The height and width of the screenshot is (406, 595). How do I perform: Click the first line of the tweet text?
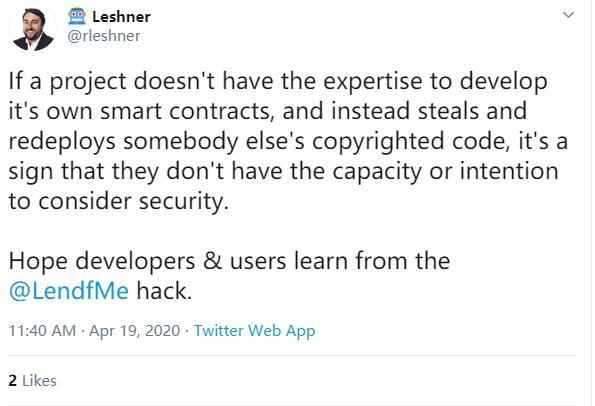point(278,82)
